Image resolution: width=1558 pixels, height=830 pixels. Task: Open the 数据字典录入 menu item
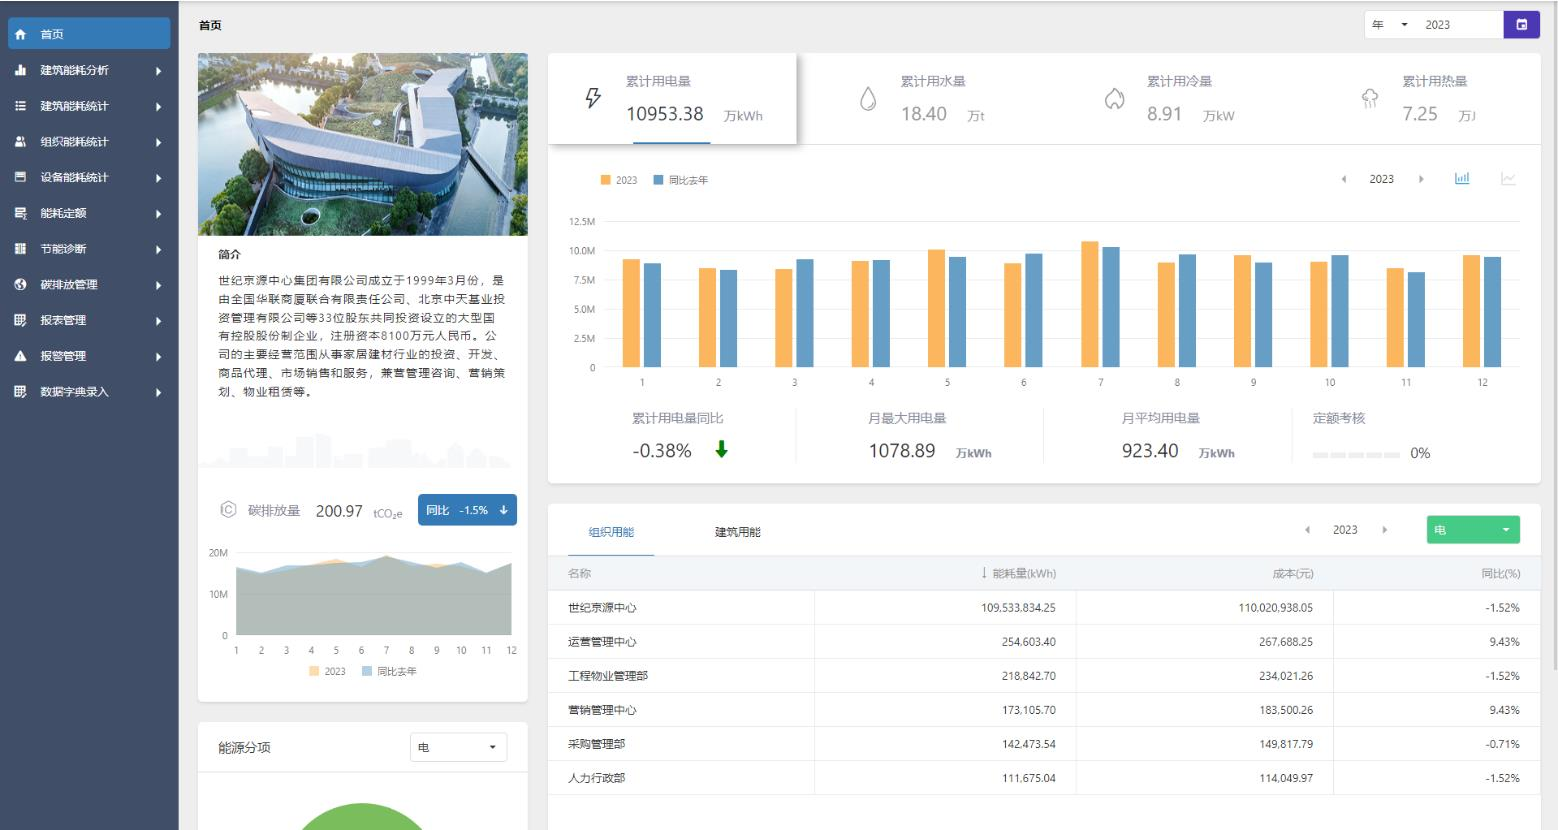pos(89,392)
